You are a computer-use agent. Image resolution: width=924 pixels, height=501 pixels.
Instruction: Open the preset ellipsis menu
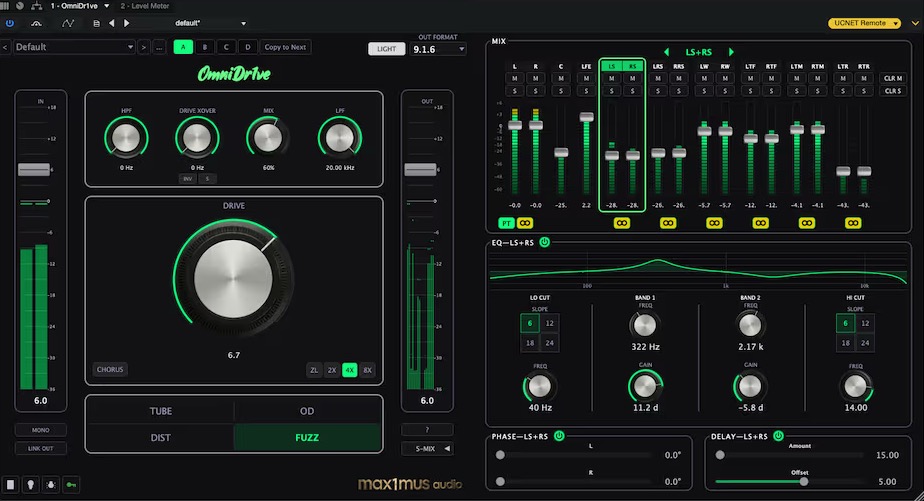click(x=159, y=47)
